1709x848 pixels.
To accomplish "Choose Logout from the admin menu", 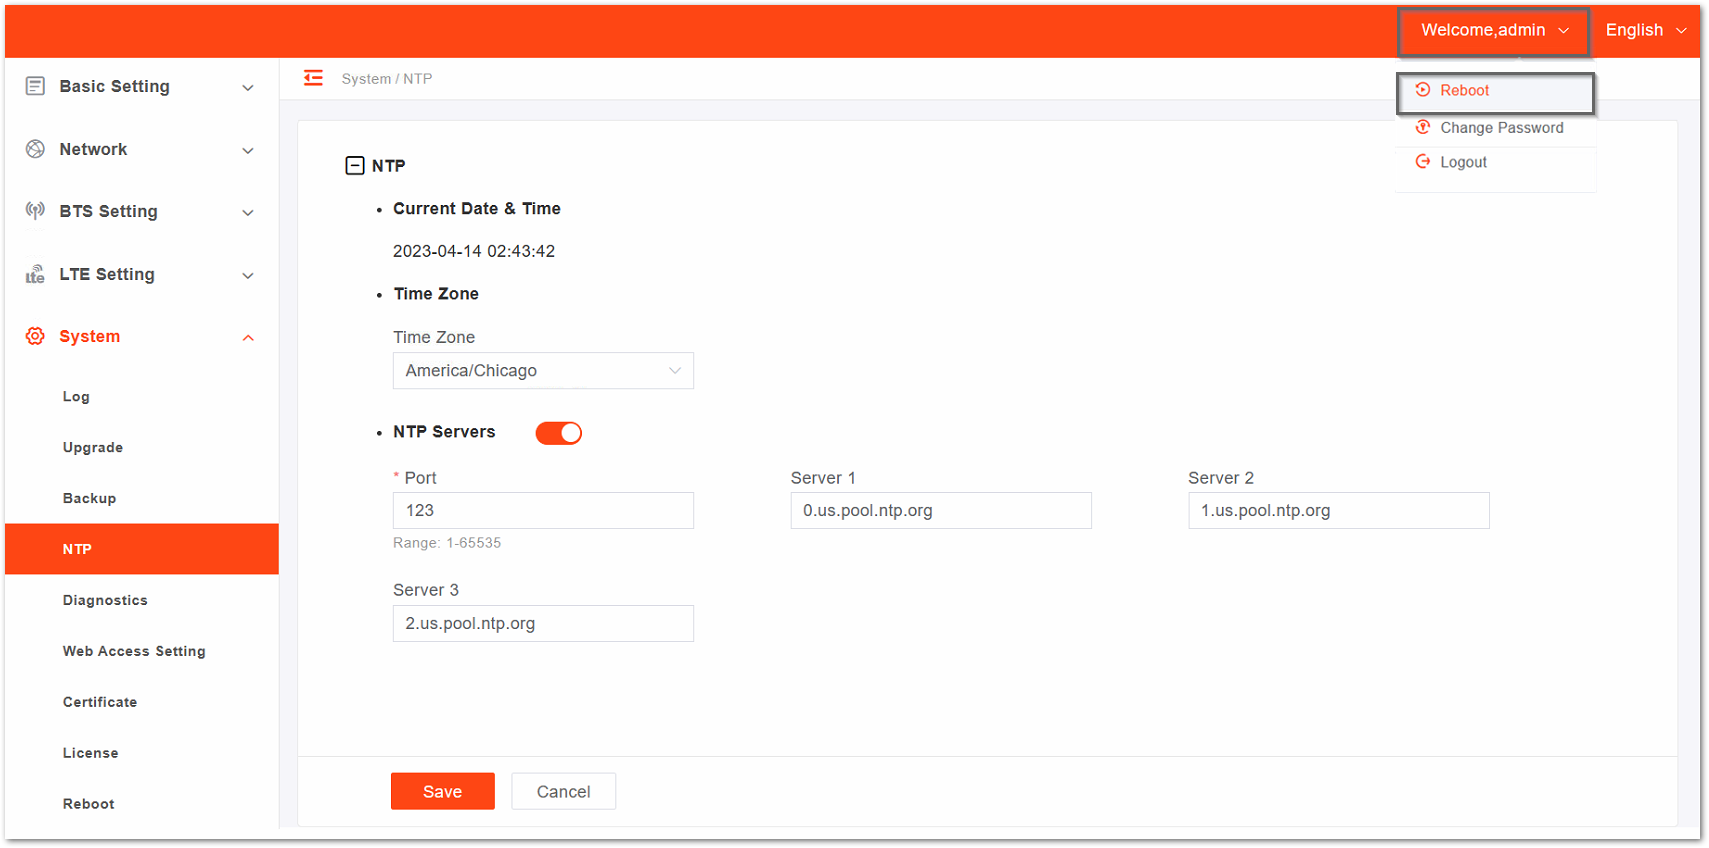I will pyautogui.click(x=1496, y=162).
